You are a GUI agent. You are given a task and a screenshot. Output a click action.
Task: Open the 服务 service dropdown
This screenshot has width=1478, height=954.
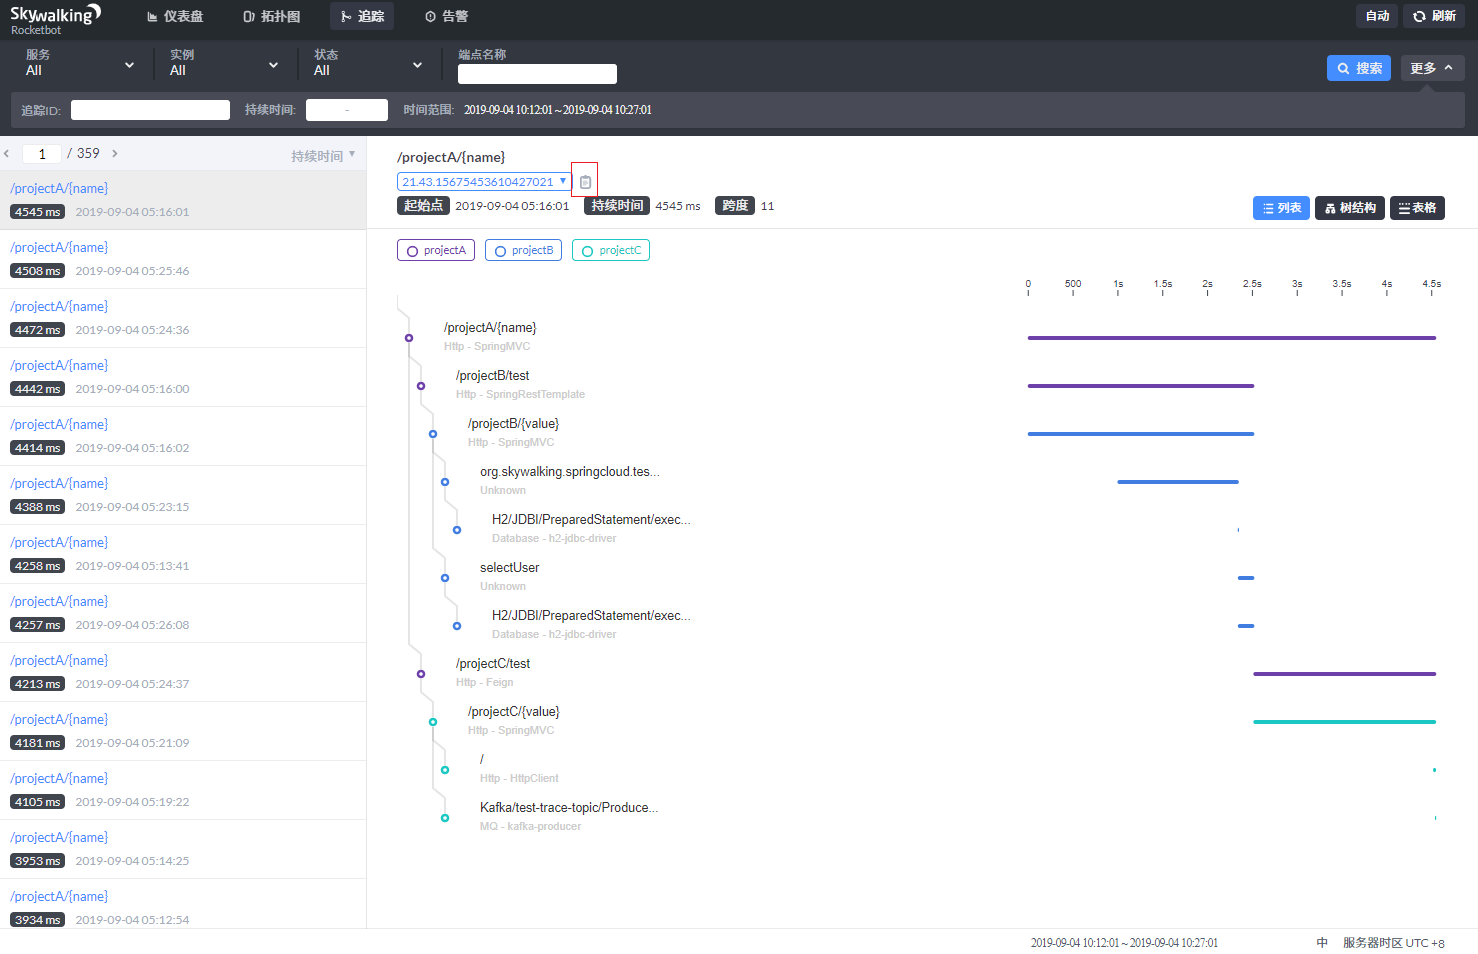point(80,63)
